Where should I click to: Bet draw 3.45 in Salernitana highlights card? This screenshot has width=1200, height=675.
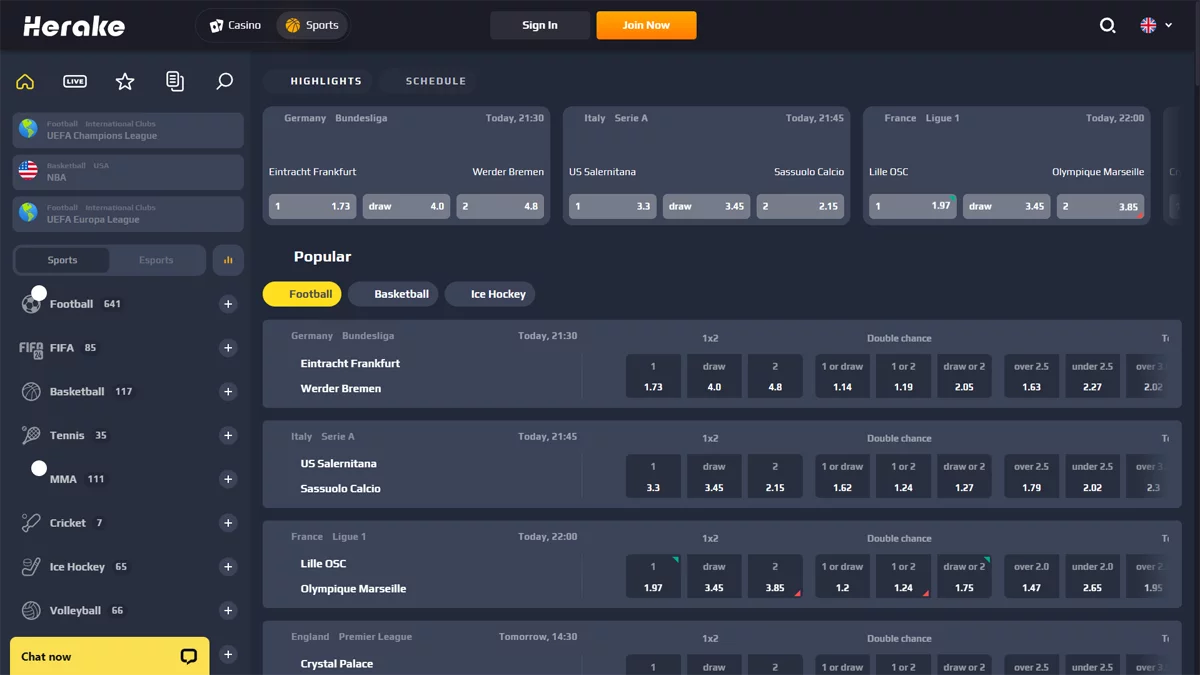tap(706, 206)
